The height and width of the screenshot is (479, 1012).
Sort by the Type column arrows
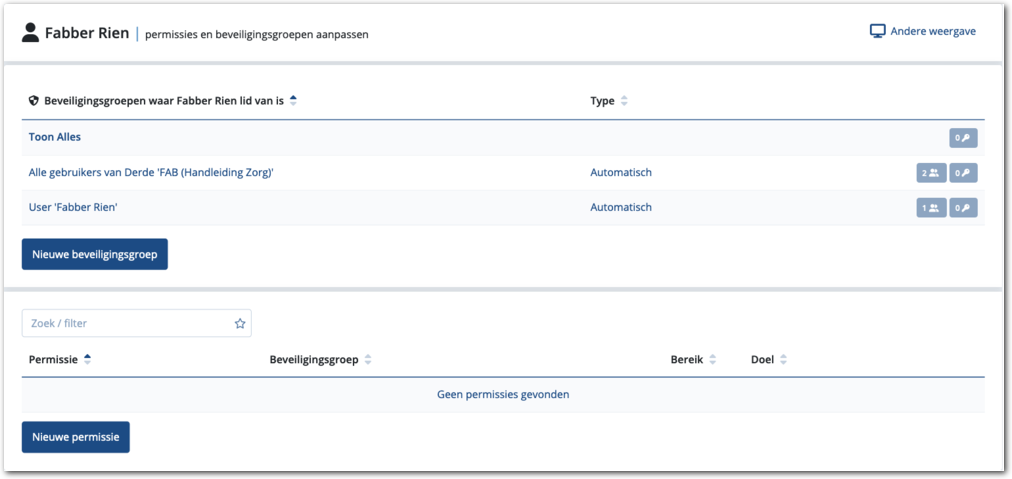pyautogui.click(x=624, y=101)
